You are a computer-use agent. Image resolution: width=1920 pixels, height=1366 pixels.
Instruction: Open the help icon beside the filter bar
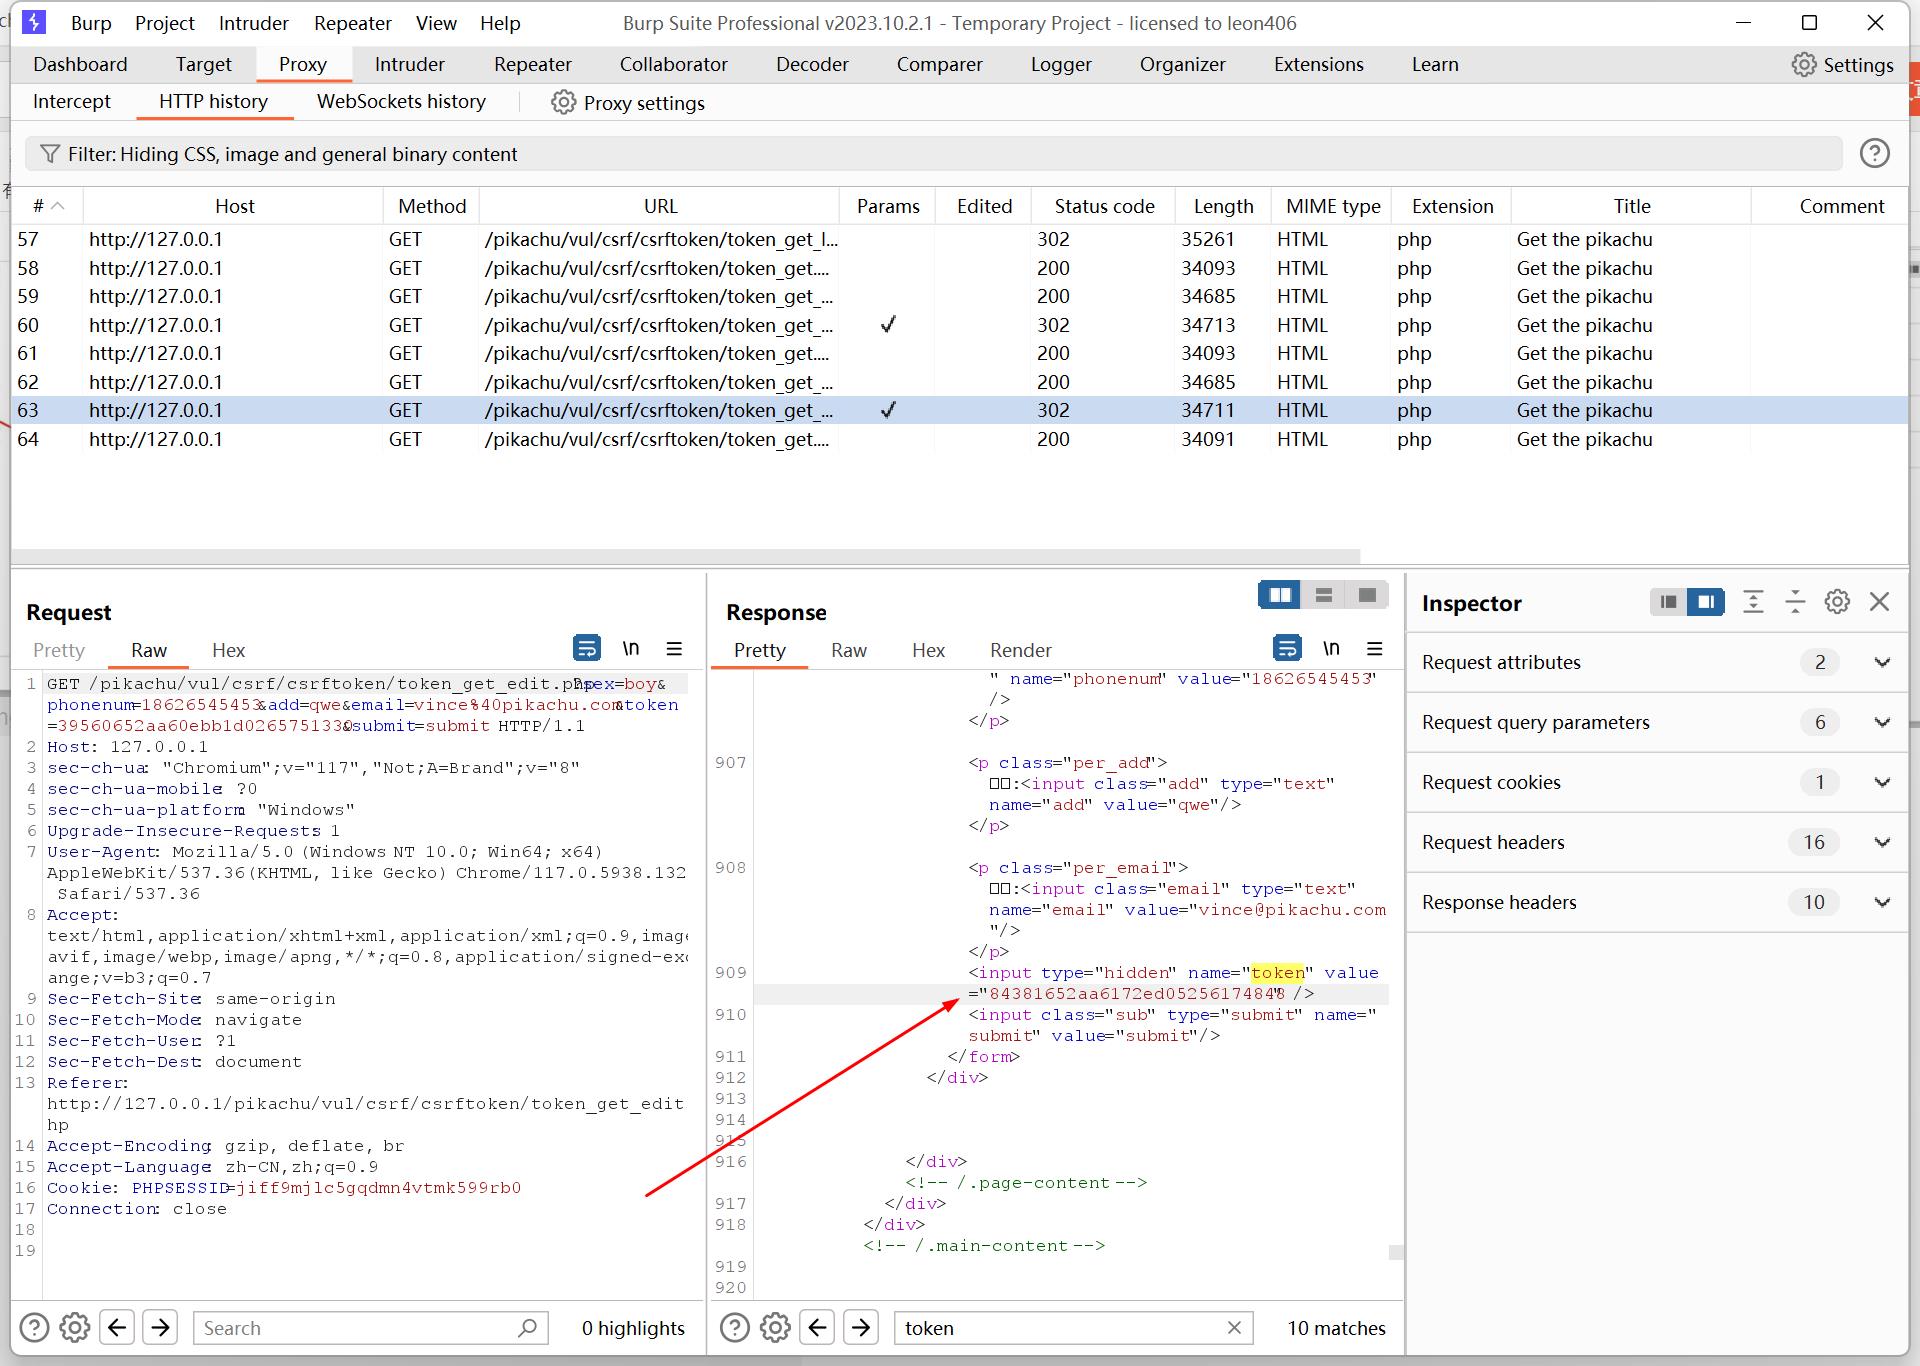(1874, 153)
